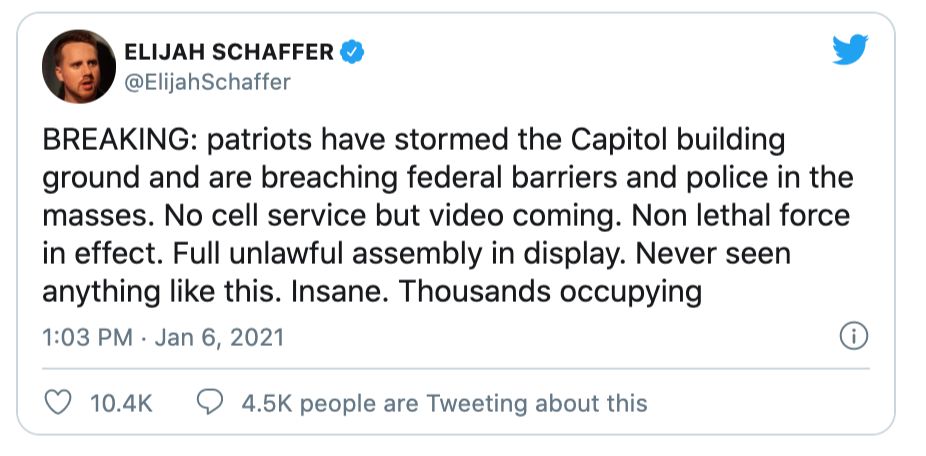Open the @ElijahSchaffer handle link
Screen dimensions: 926x456
click(x=206, y=82)
